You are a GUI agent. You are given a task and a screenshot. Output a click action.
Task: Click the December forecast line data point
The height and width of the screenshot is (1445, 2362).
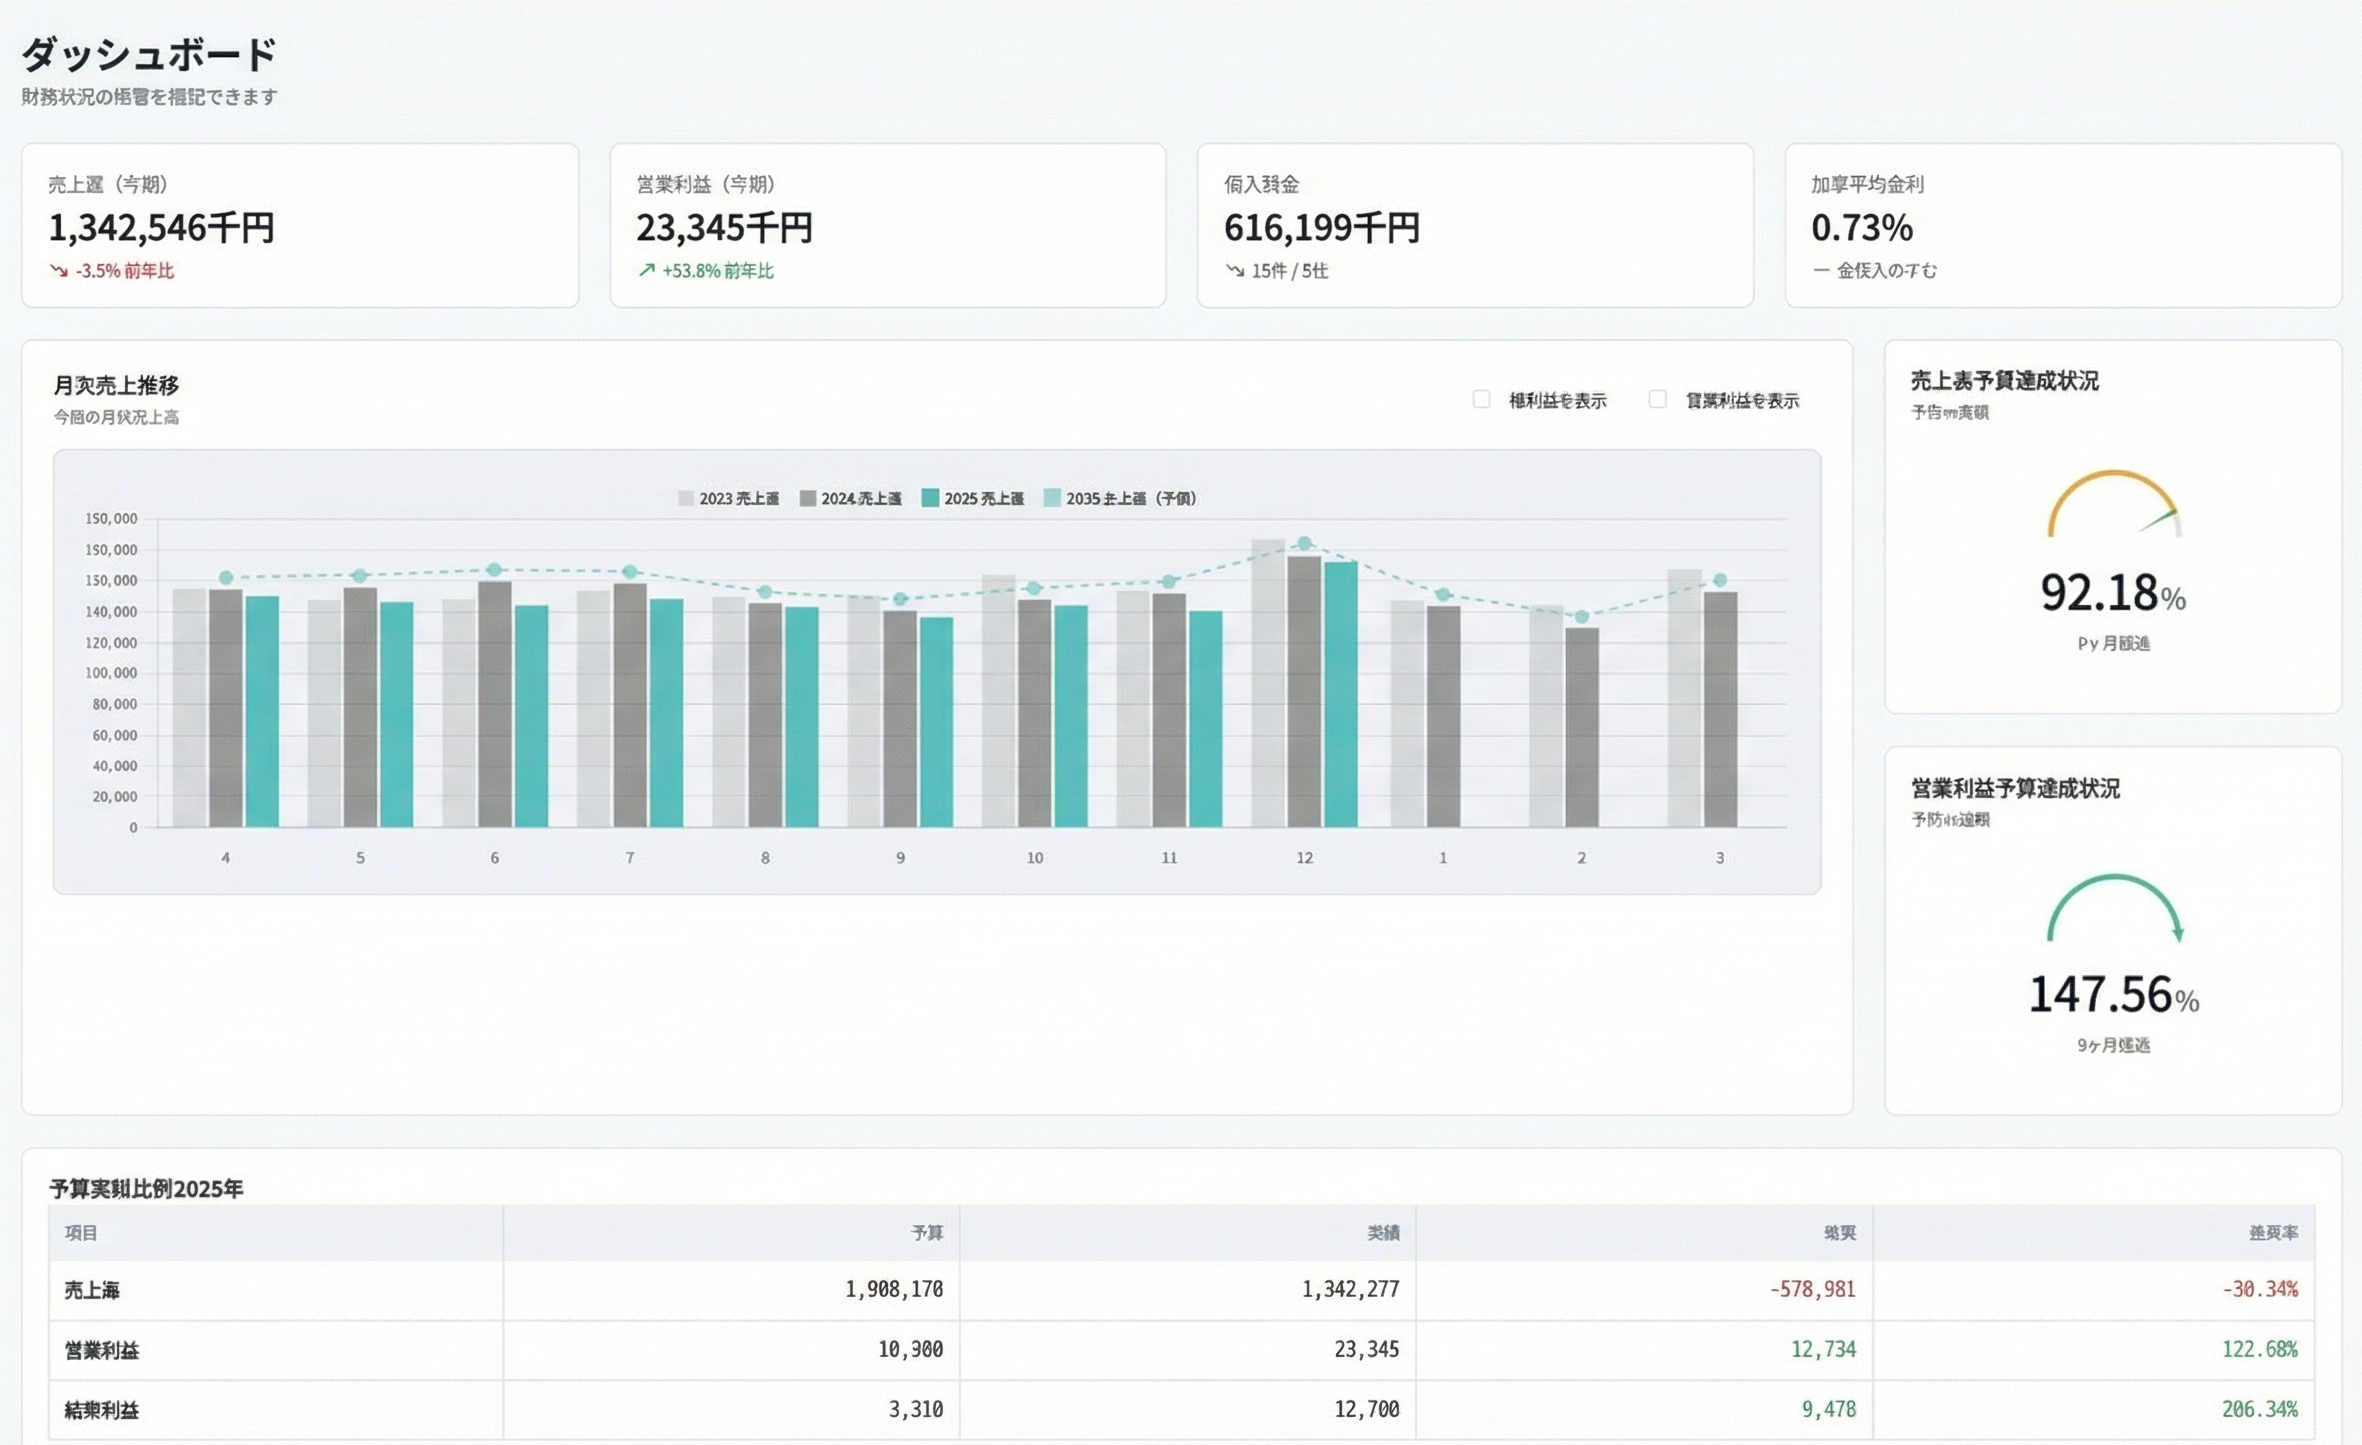(1304, 543)
